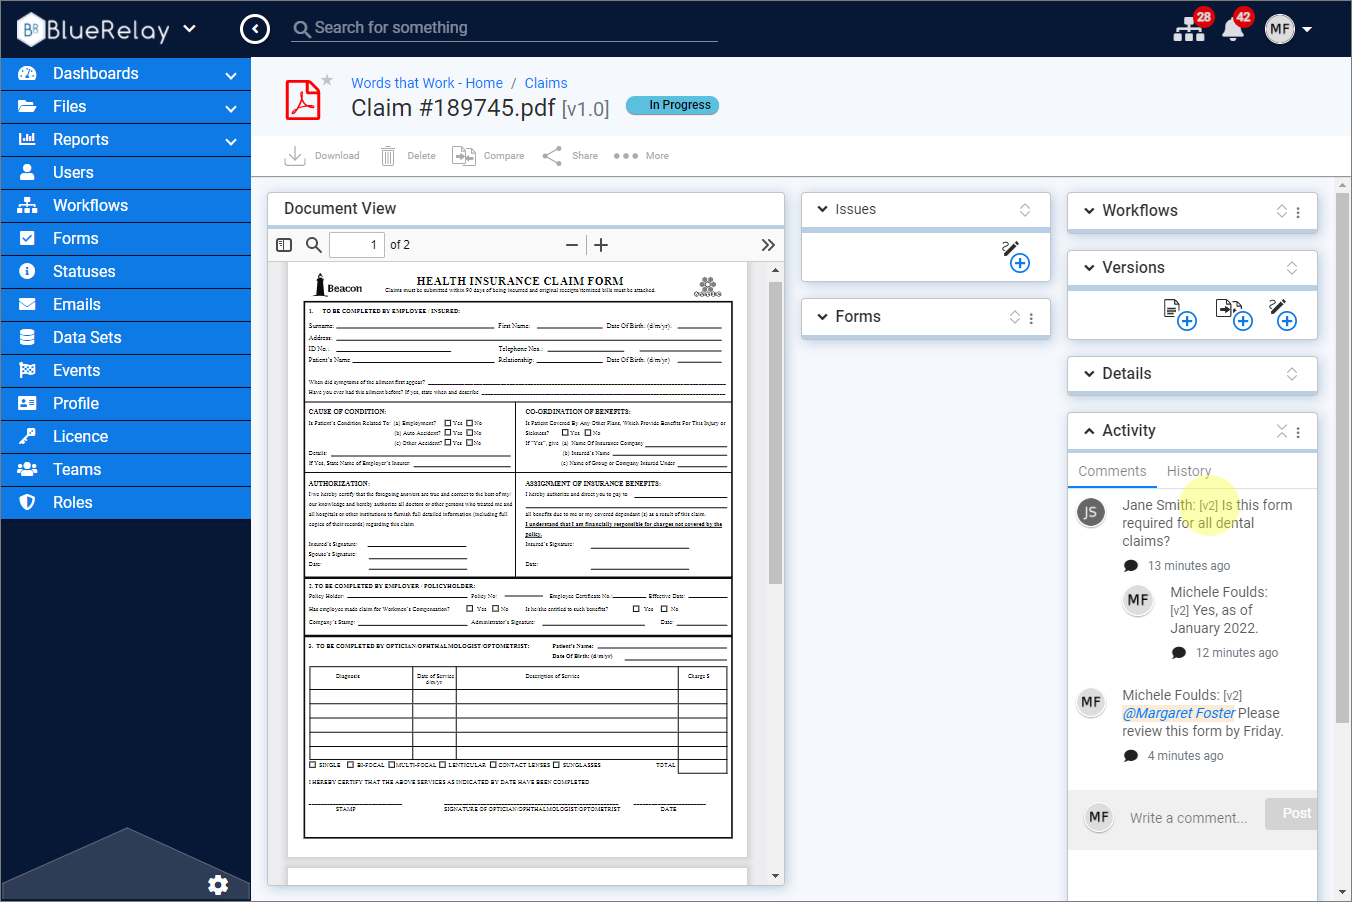Open the find-in-document magnifier in the viewer
1352x902 pixels.
[314, 245]
